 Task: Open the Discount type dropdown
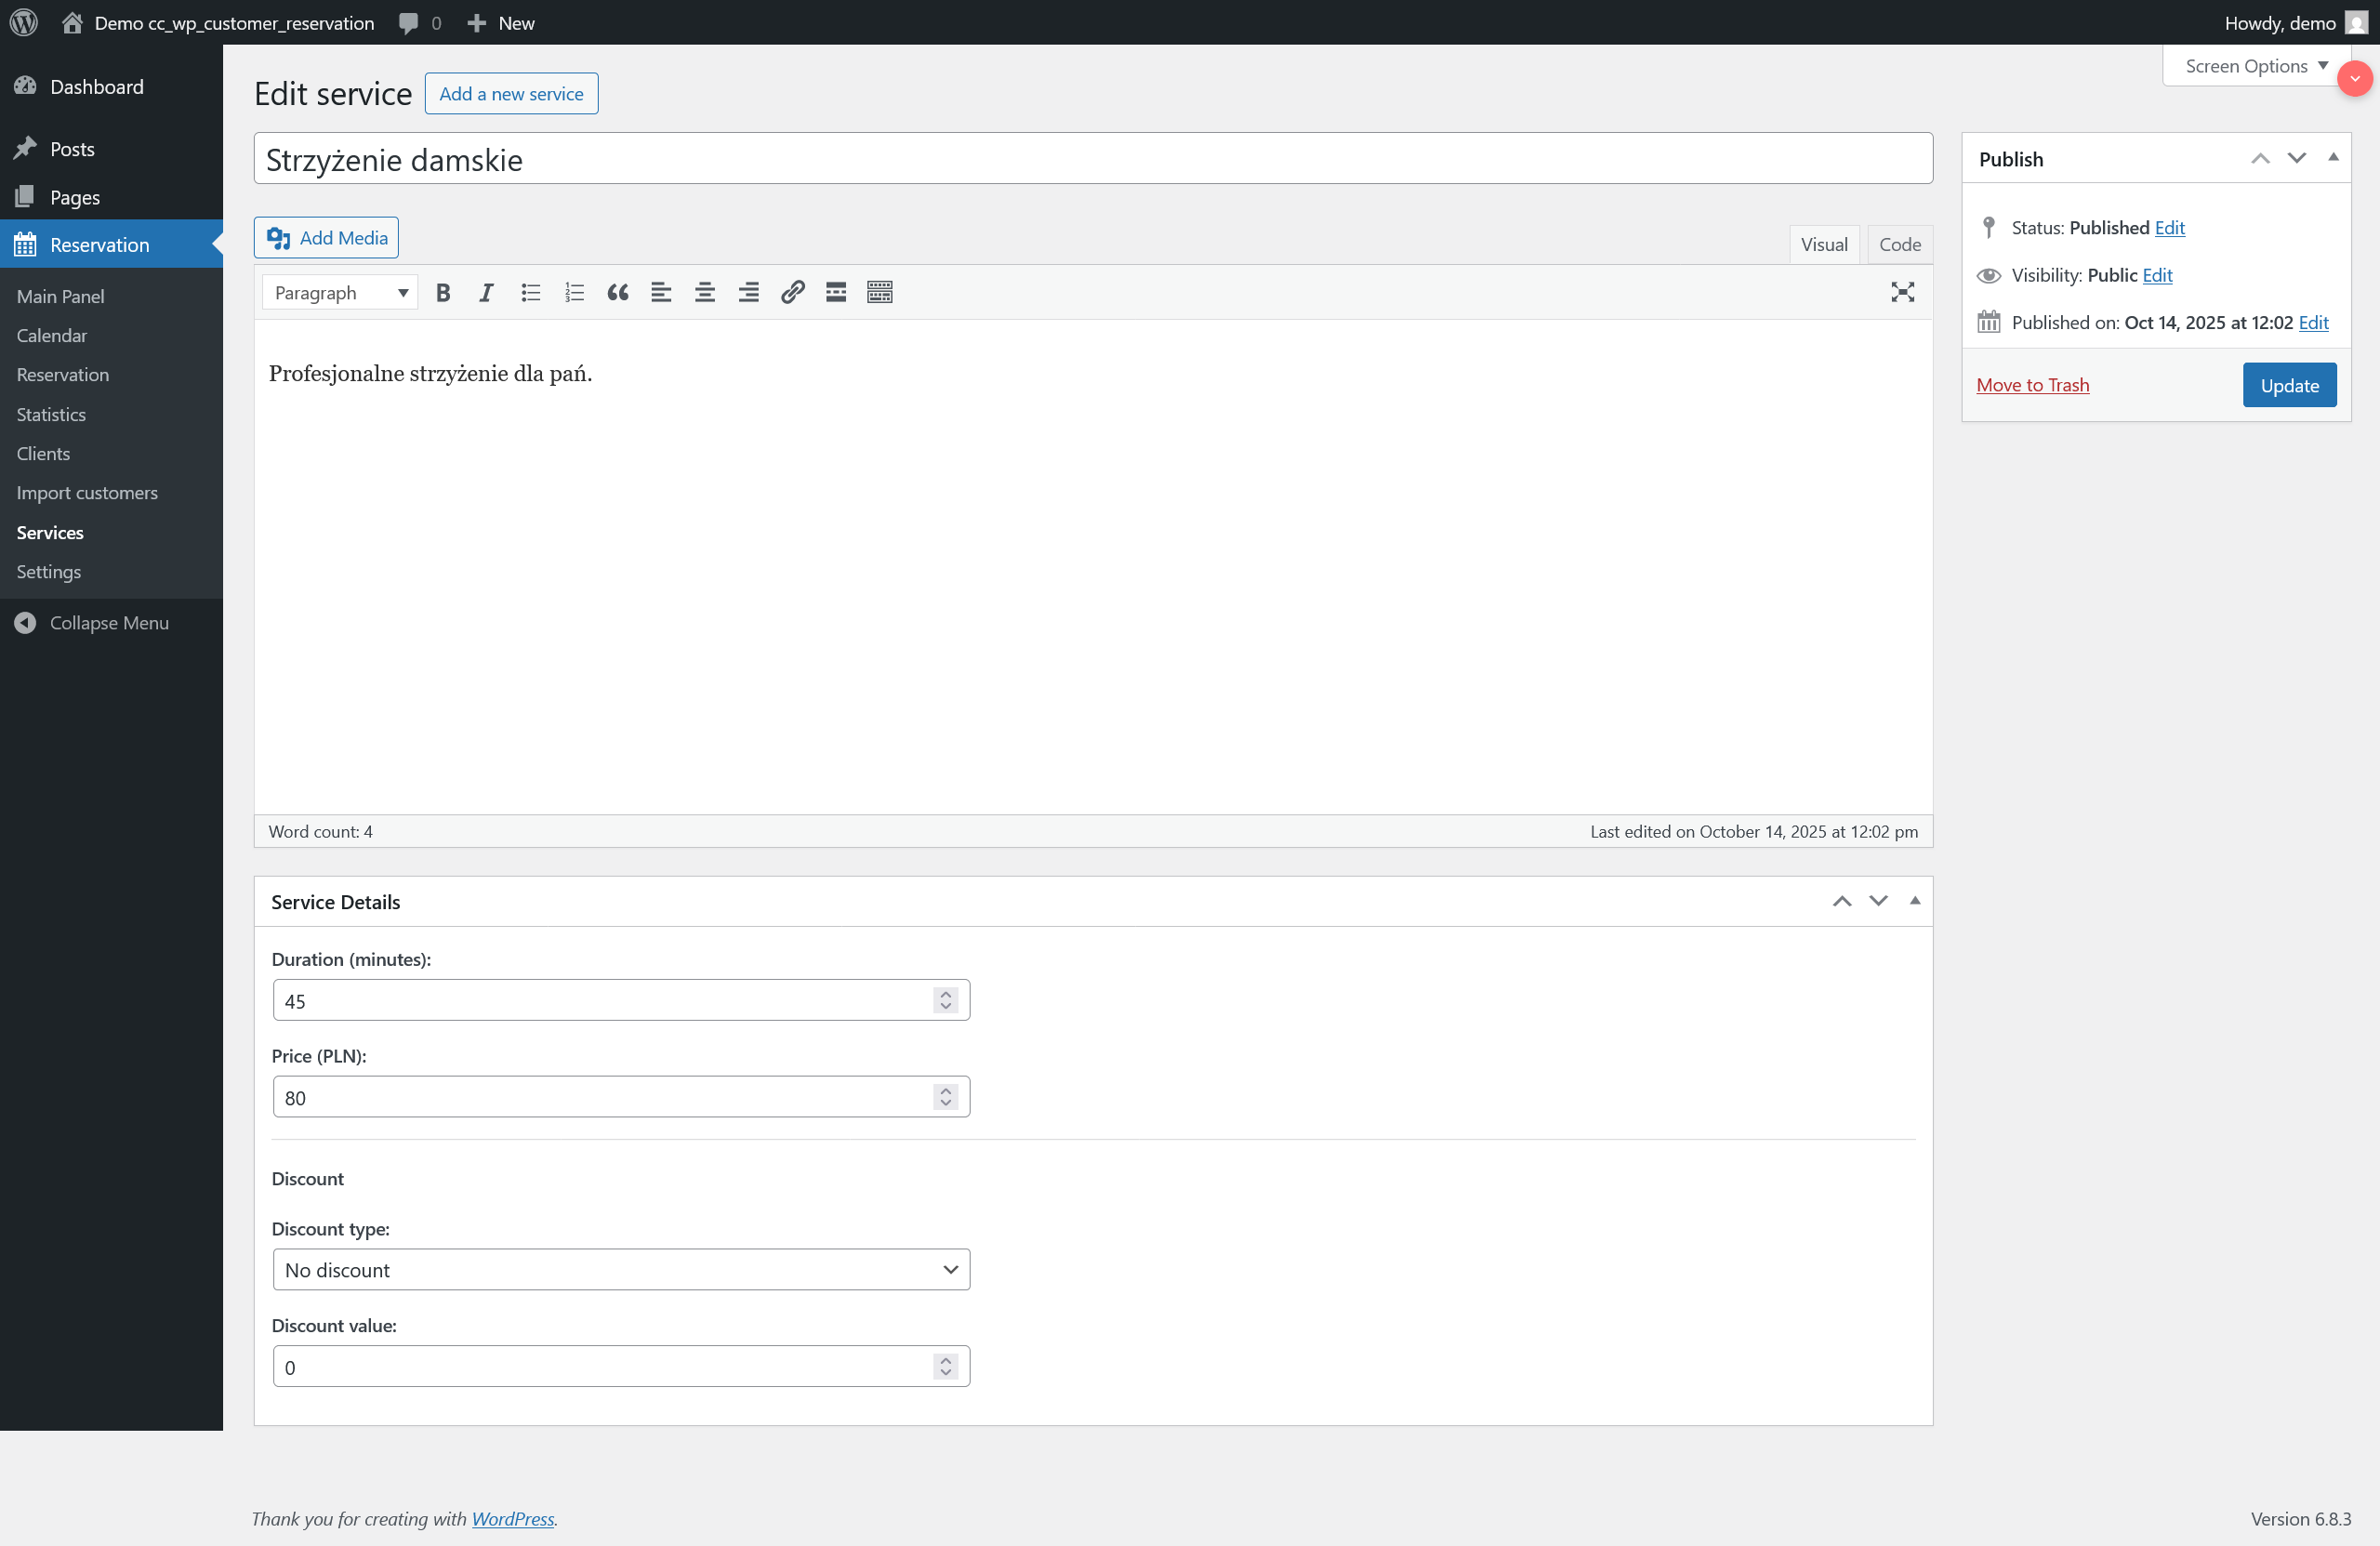point(621,1269)
